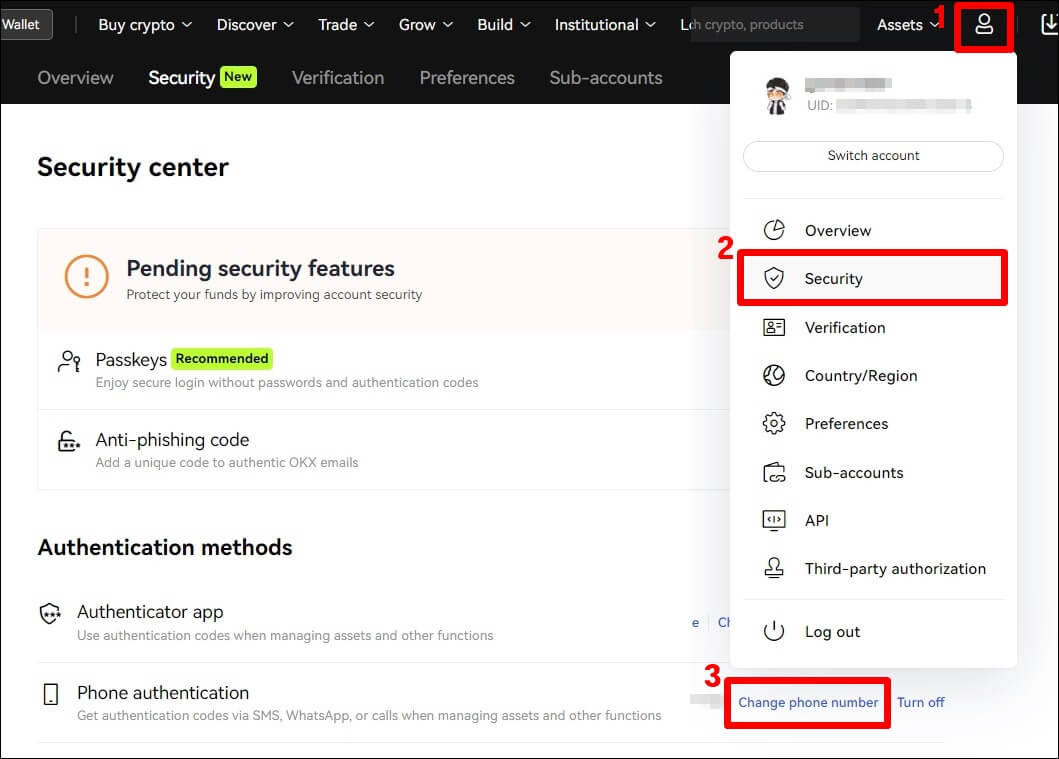Screen dimensions: 1059x759
Task: Switch to the Preferences tab
Action: tap(467, 78)
